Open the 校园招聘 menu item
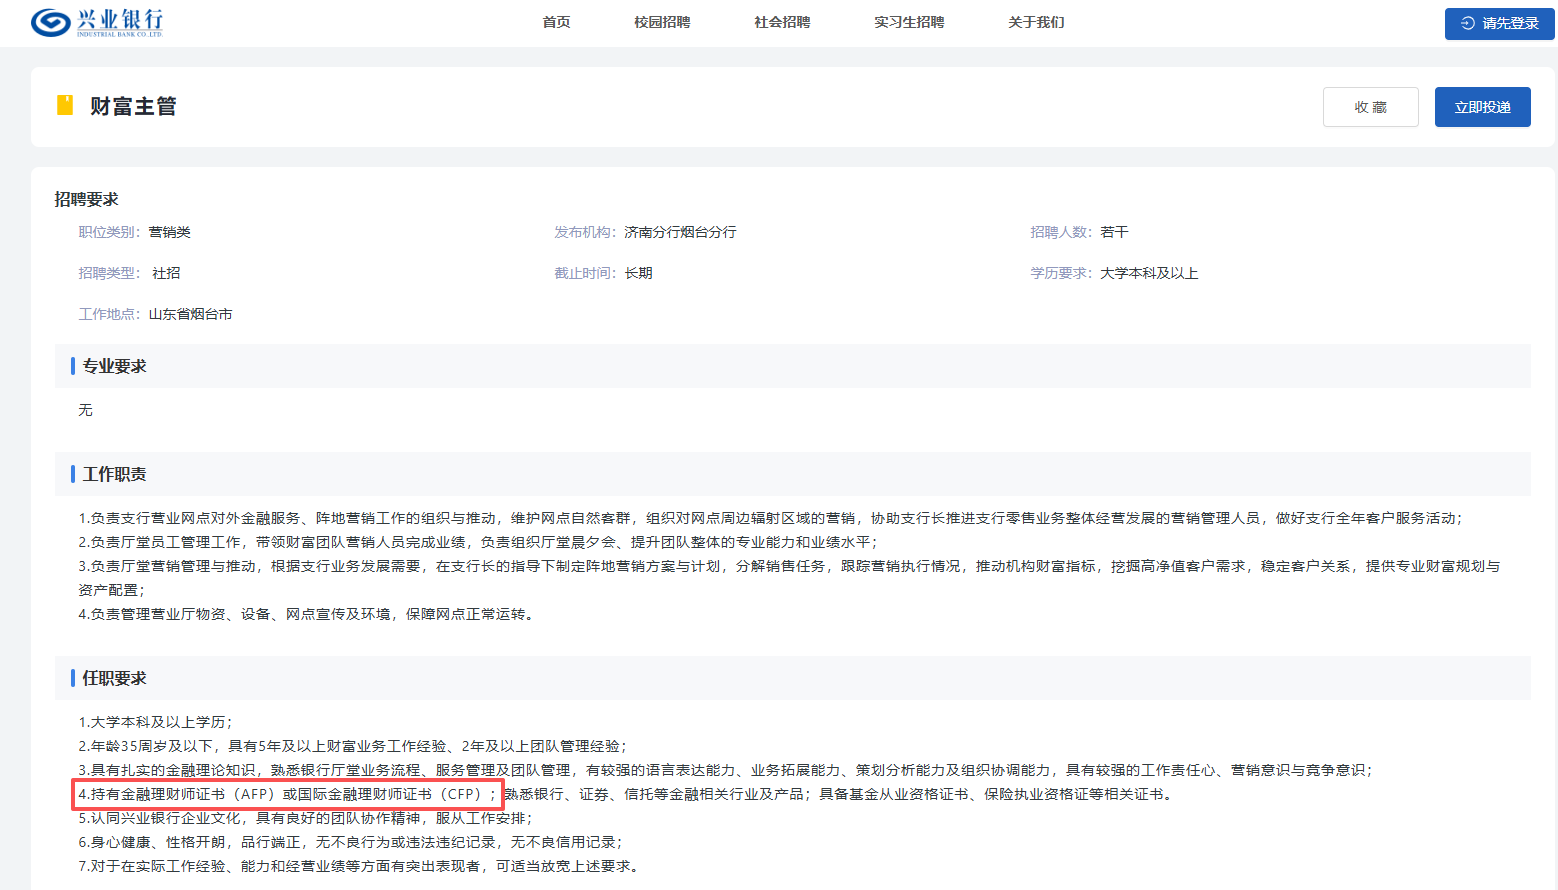The image size is (1558, 890). (662, 22)
